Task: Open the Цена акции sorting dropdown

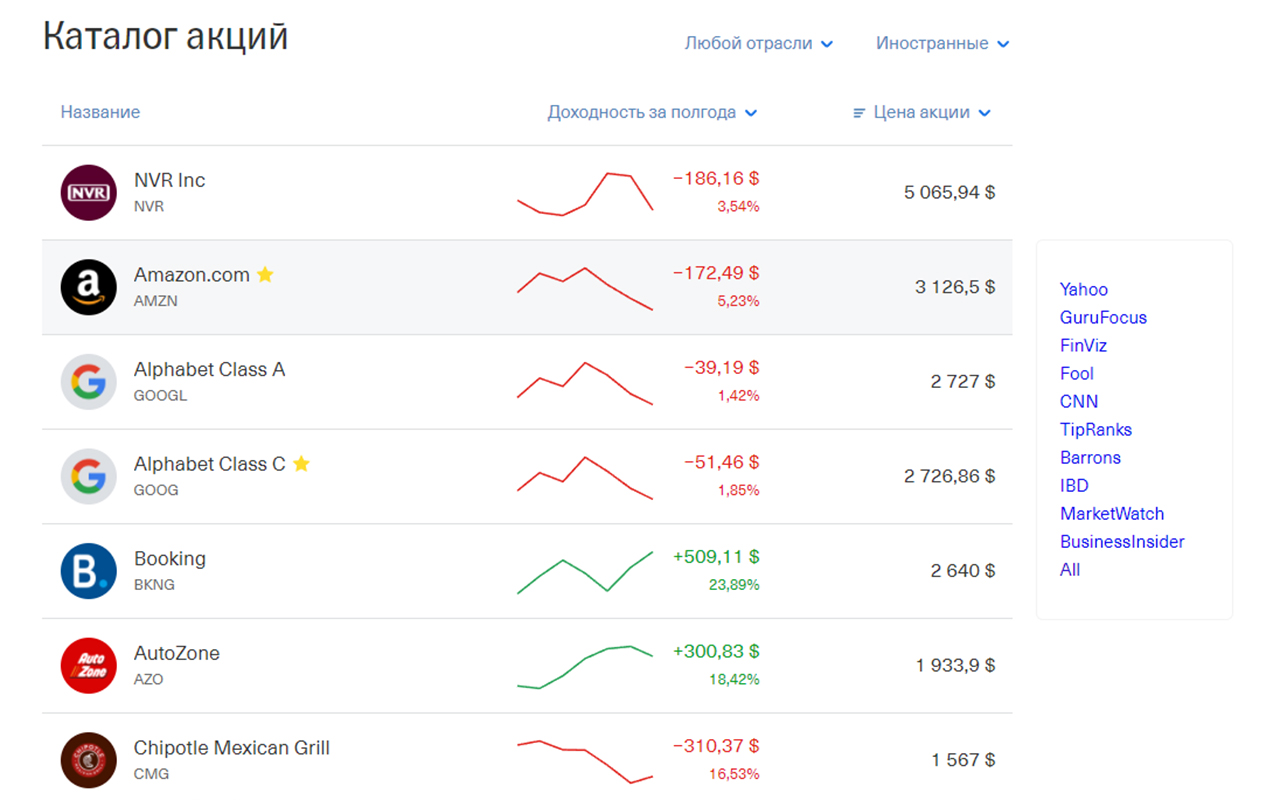Action: coord(932,112)
